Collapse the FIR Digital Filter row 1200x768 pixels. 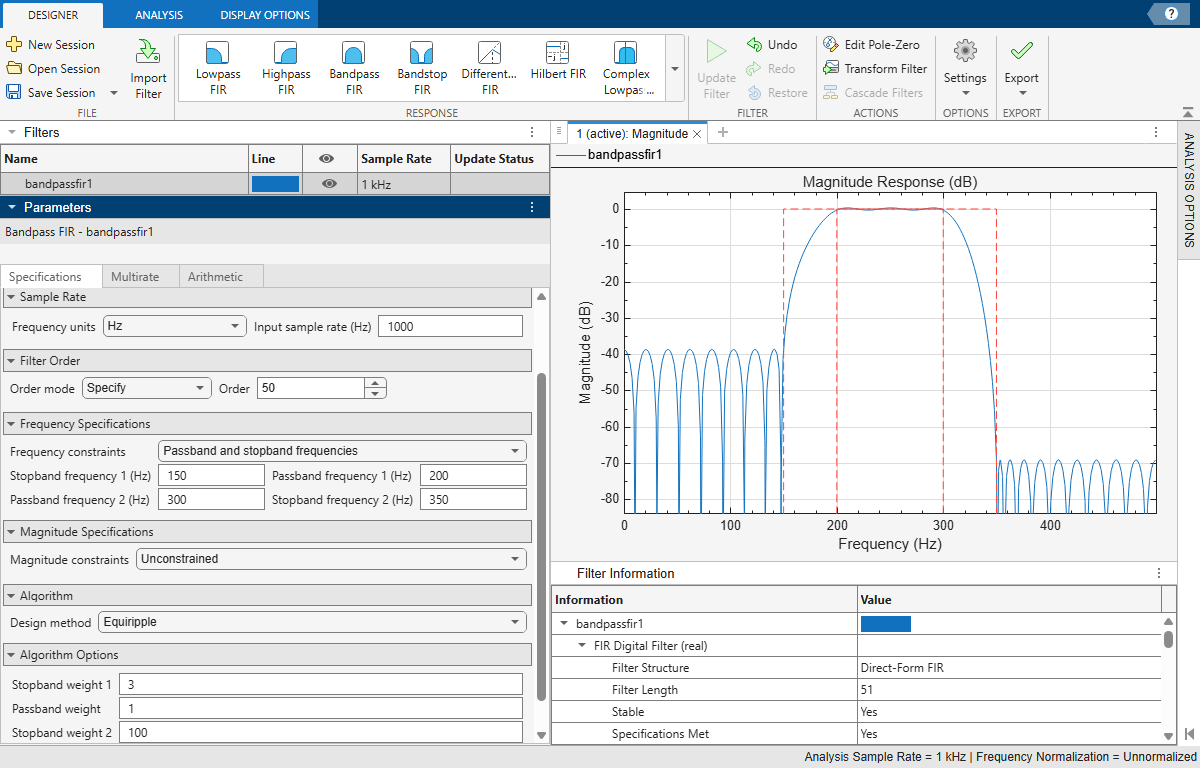coord(582,646)
